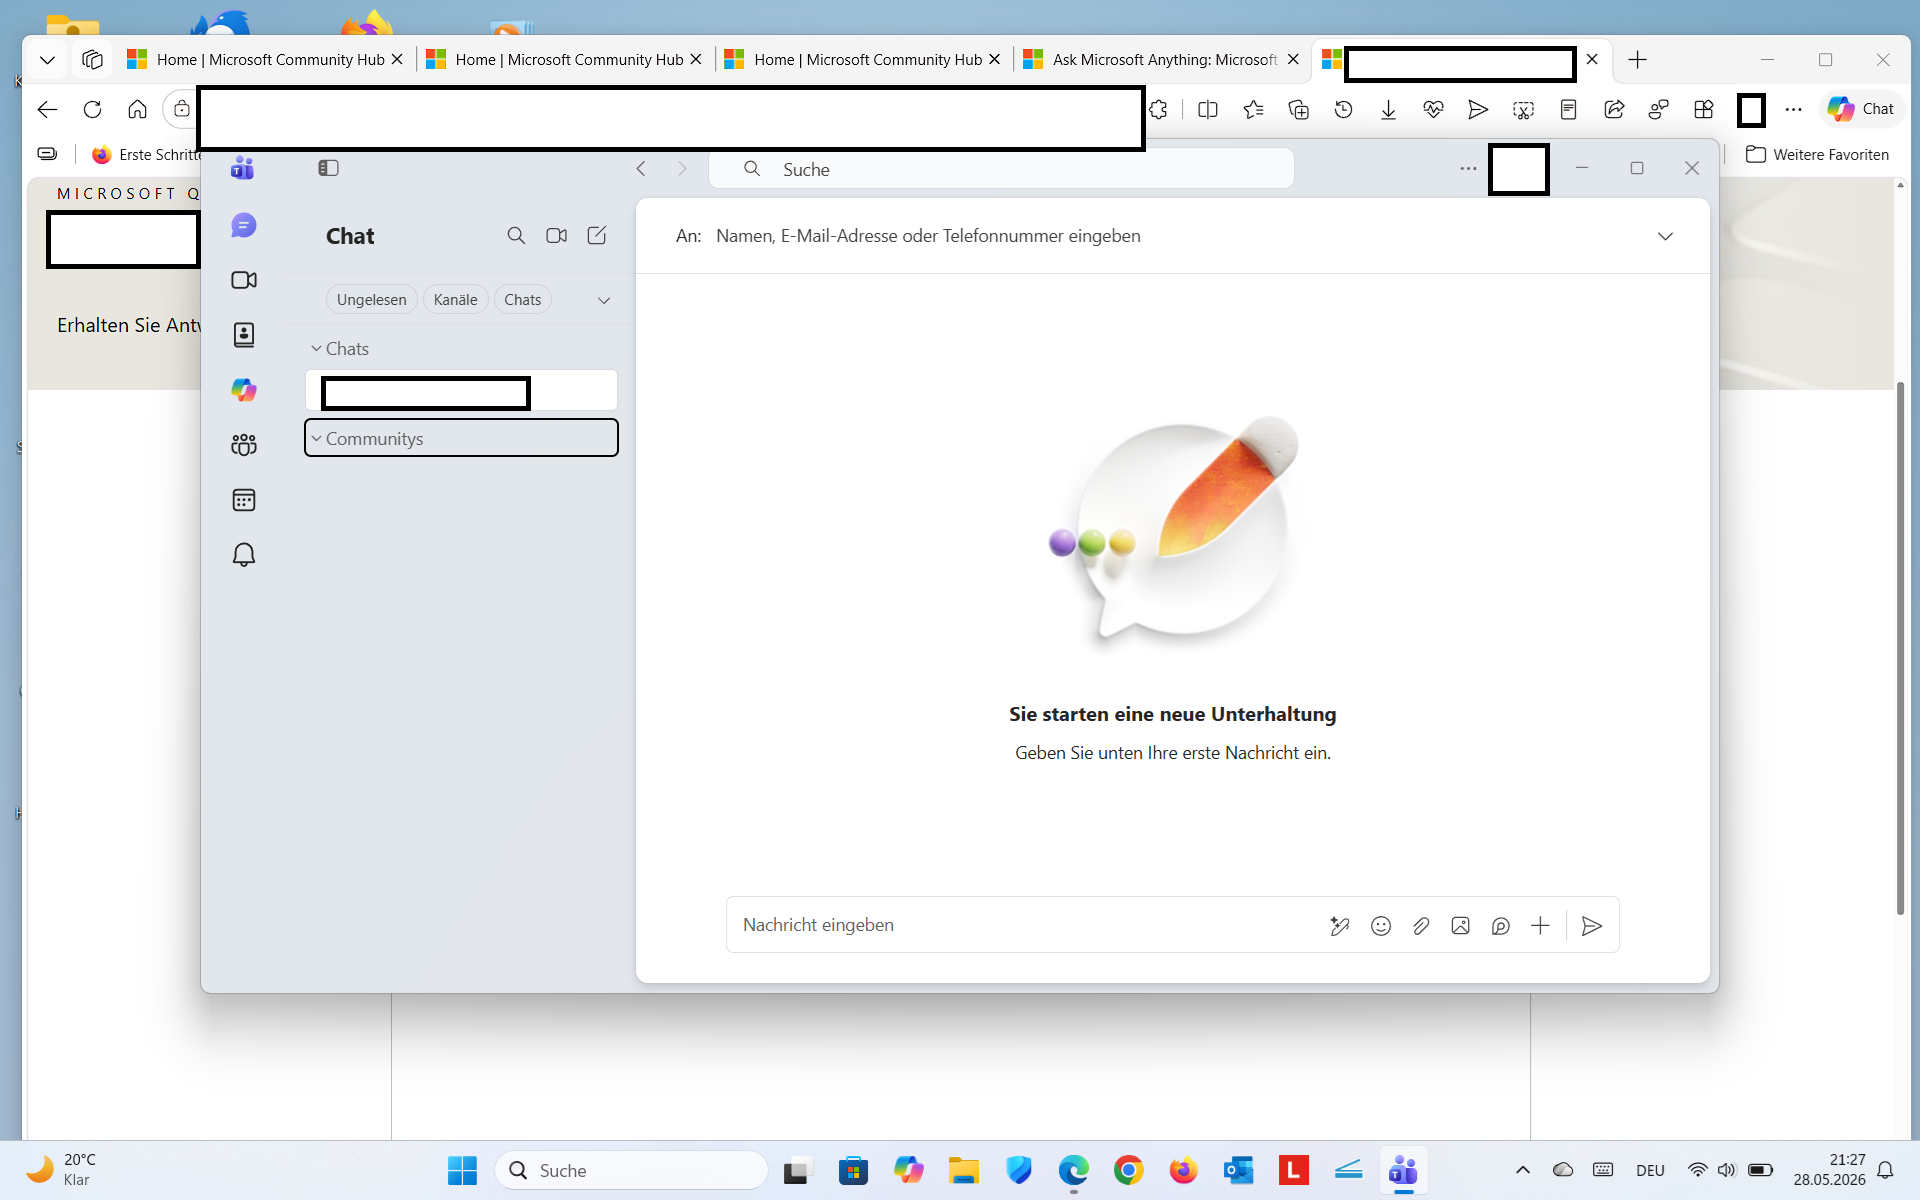Expand the Communitys section
Screen dimensions: 1920x1200
[x=461, y=438]
